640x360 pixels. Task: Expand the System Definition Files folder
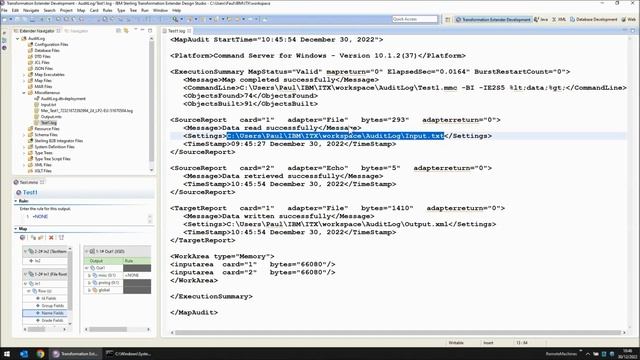coord(24,147)
